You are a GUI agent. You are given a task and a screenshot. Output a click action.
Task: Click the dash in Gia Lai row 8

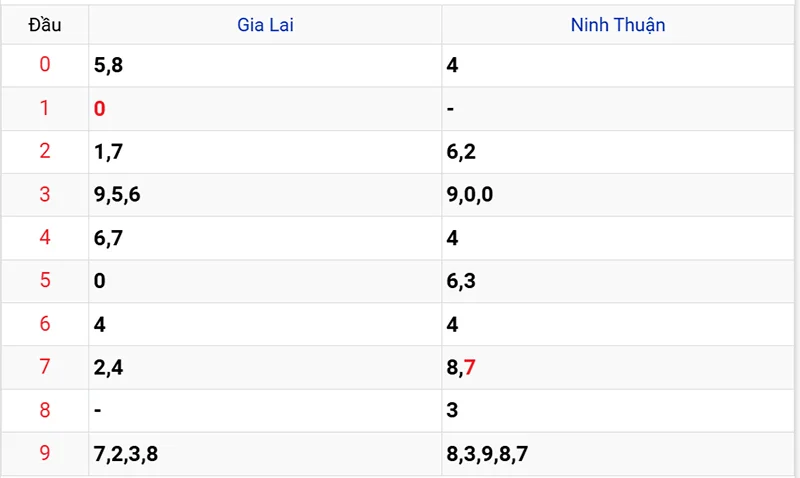pyautogui.click(x=97, y=410)
